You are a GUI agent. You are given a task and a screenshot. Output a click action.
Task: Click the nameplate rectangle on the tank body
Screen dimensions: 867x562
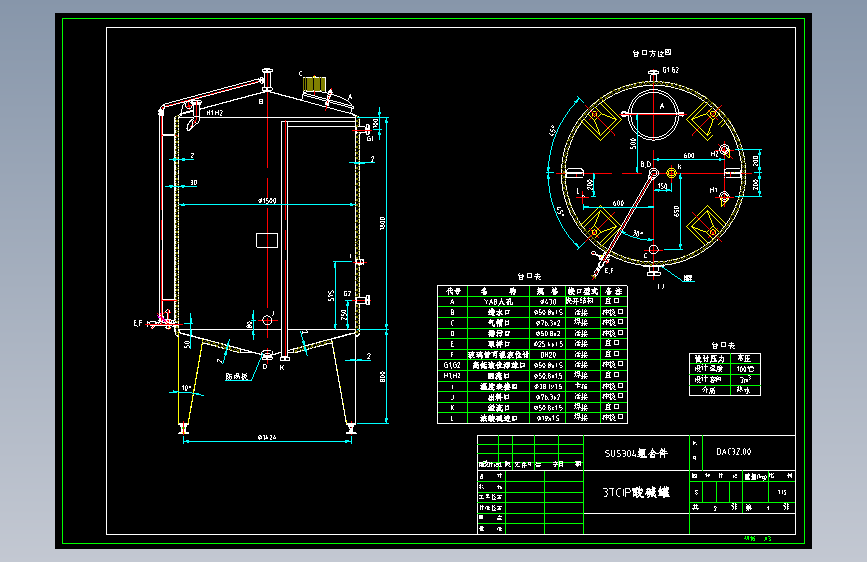click(x=267, y=240)
